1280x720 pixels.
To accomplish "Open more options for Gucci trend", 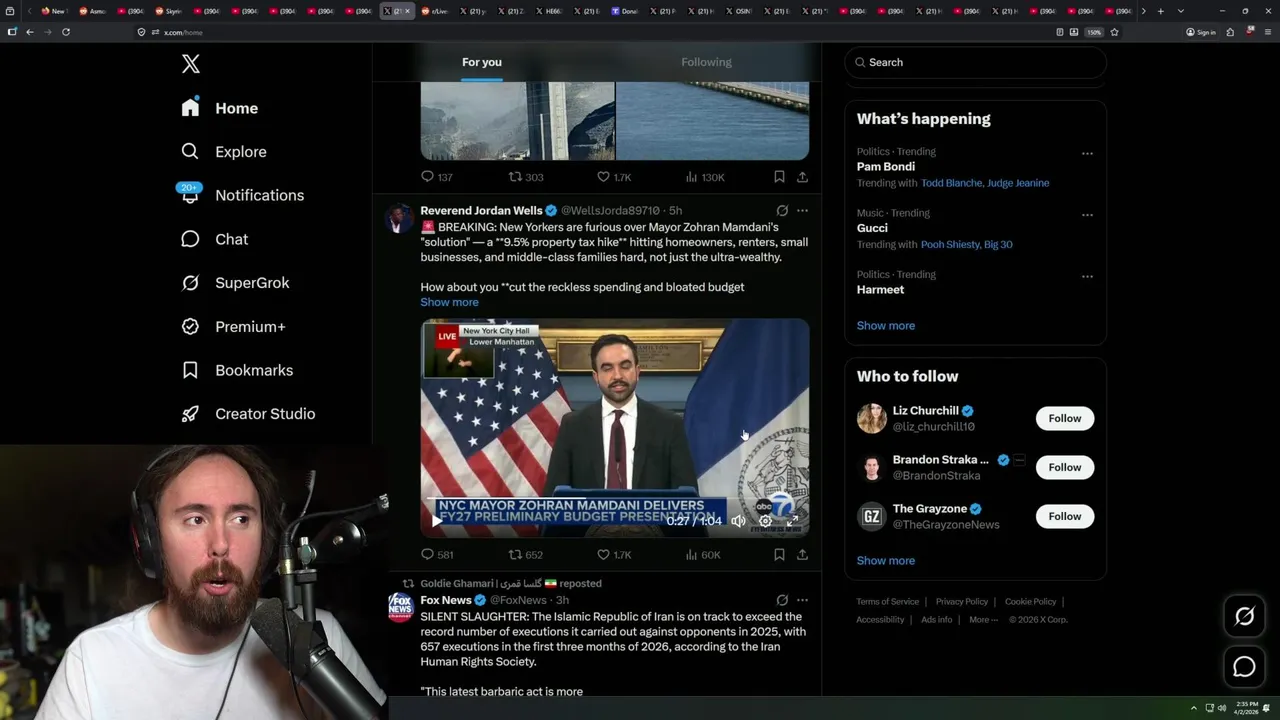I will pyautogui.click(x=1087, y=215).
